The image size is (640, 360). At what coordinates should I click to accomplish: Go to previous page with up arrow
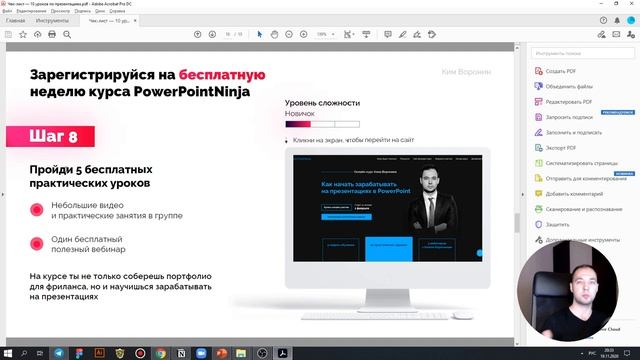click(x=198, y=35)
